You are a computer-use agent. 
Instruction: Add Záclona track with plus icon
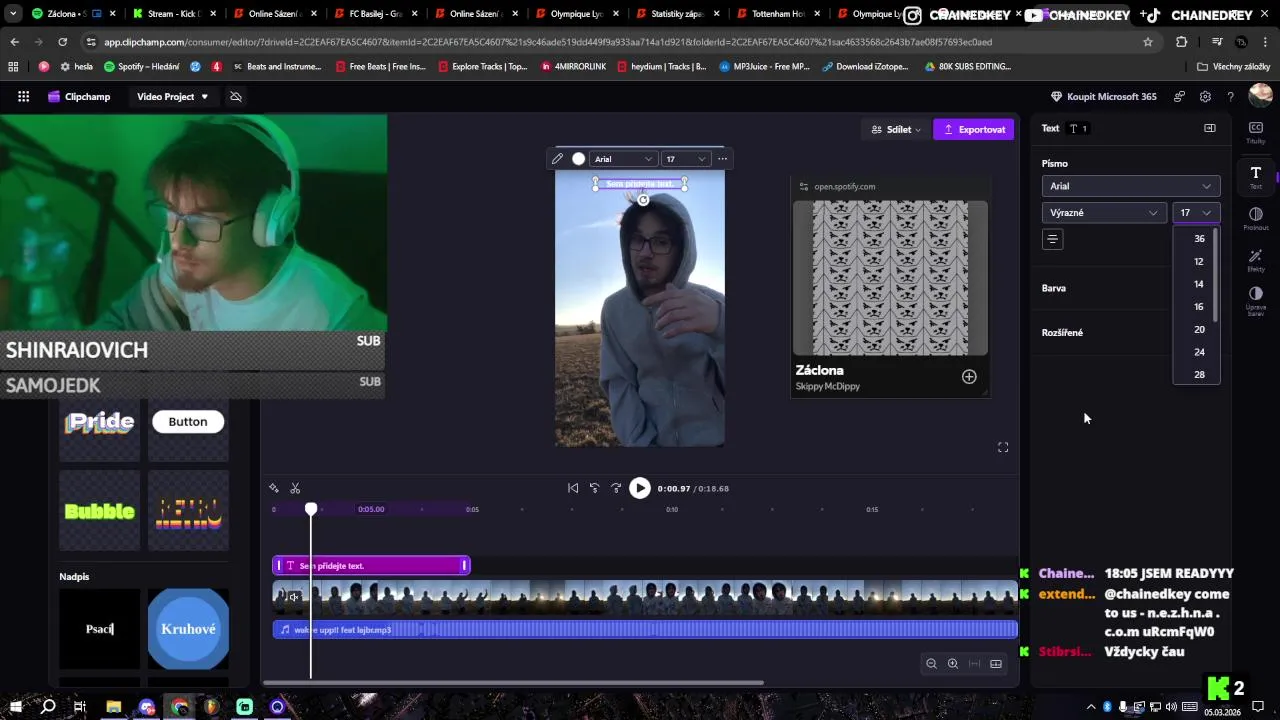[969, 377]
